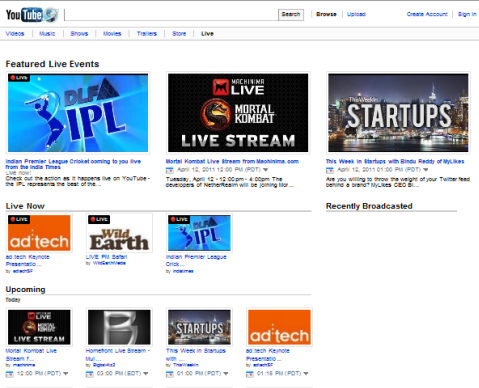Click the Upload link
This screenshot has width=479, height=388.
356,14
